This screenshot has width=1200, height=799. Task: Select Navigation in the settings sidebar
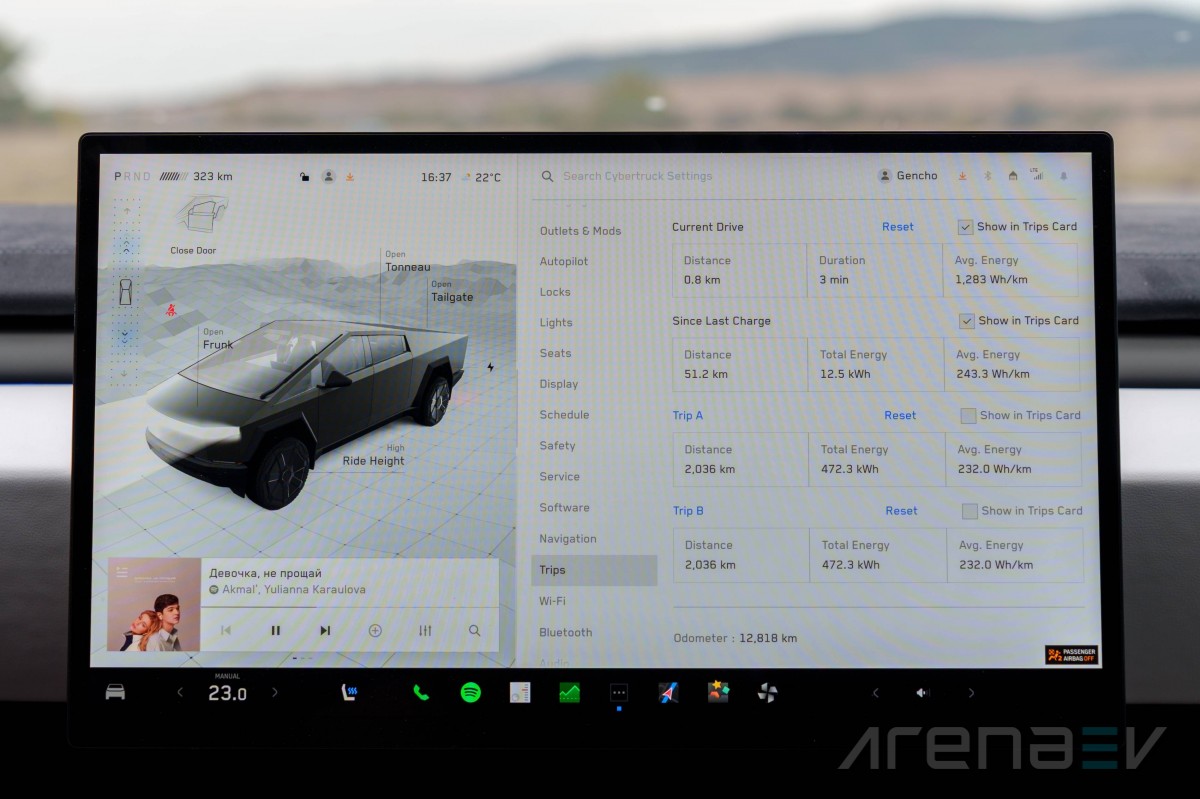(x=567, y=539)
